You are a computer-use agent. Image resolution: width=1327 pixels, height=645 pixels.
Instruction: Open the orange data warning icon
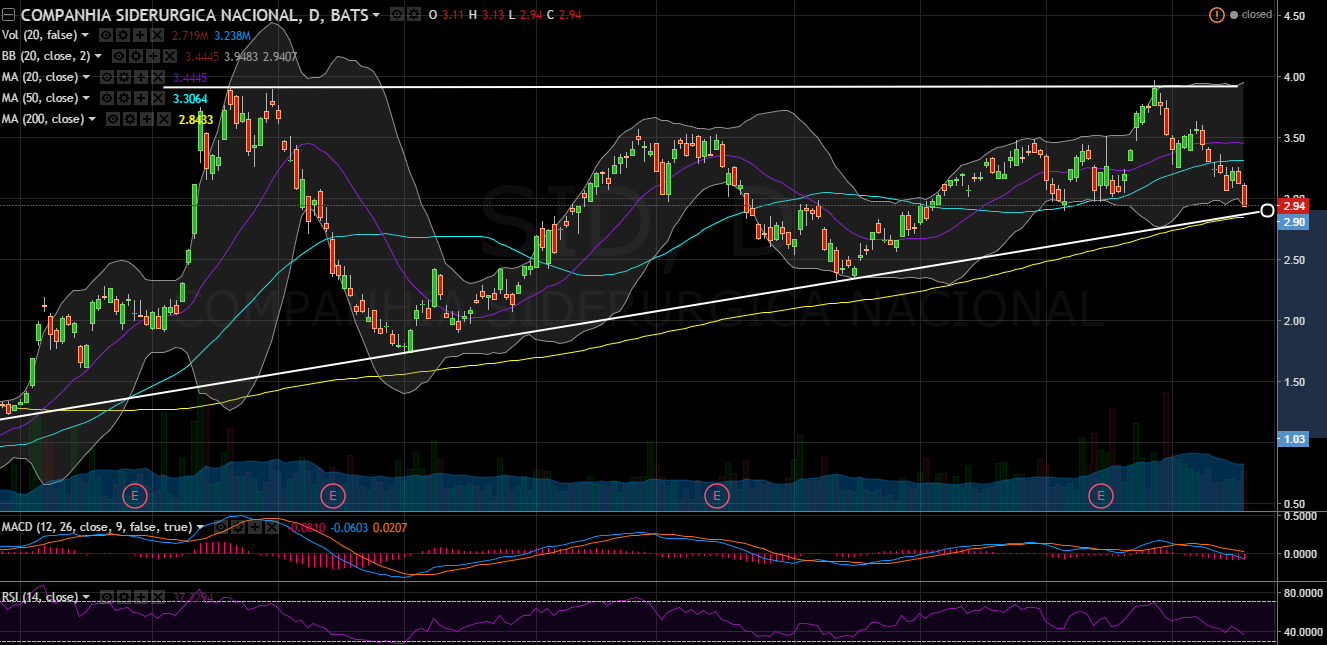[x=1216, y=15]
